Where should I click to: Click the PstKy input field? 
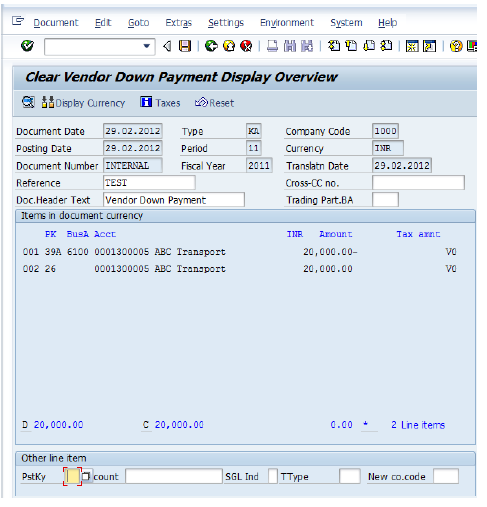(72, 476)
